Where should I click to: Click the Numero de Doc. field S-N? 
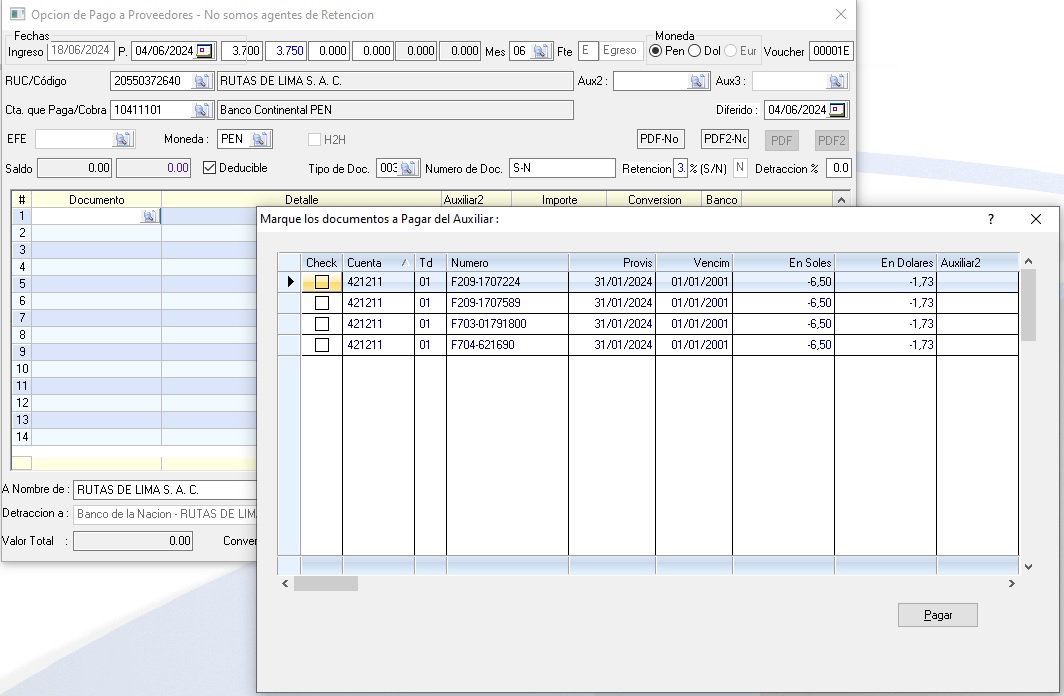pyautogui.click(x=562, y=168)
